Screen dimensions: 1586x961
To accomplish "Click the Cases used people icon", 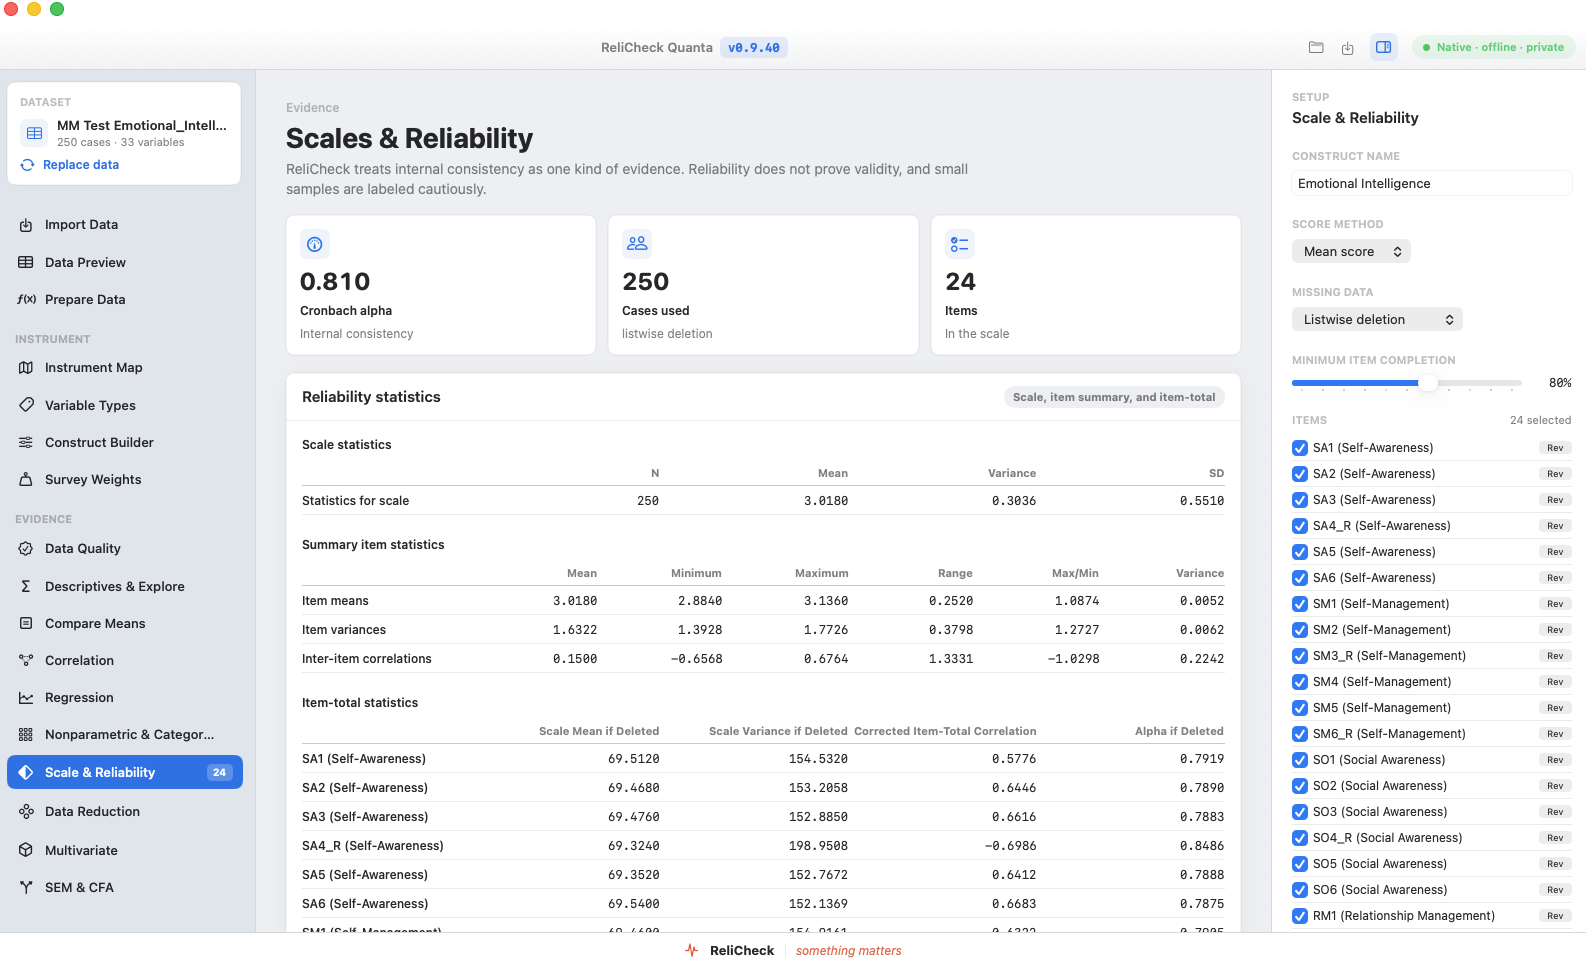I will click(x=637, y=244).
